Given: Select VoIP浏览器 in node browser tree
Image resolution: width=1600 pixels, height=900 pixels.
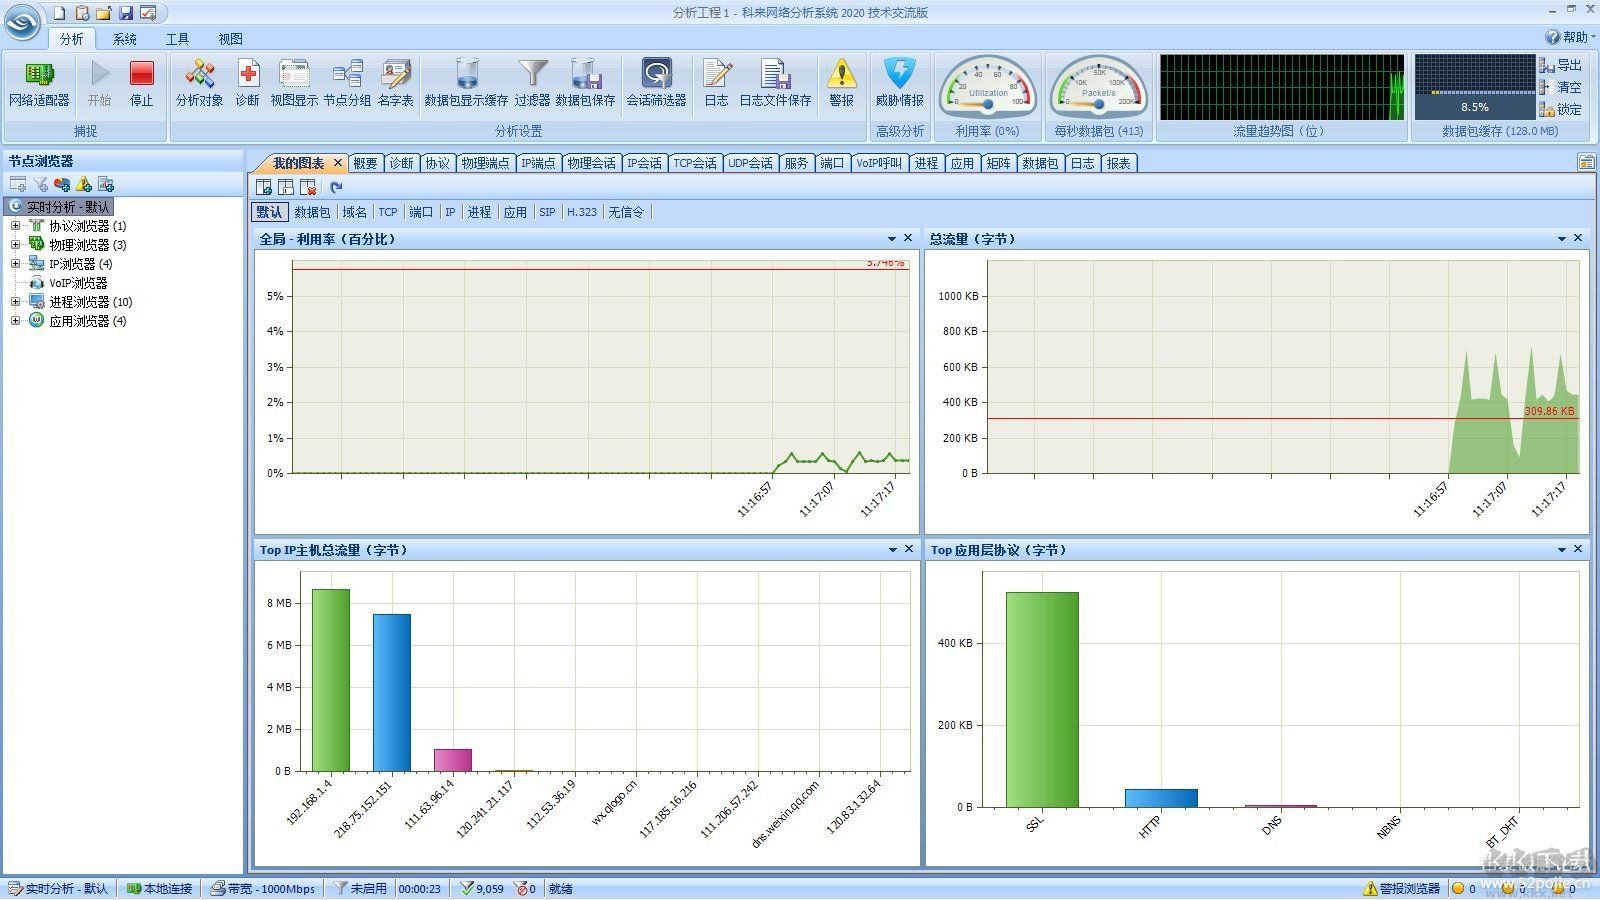Looking at the screenshot, I should pos(78,283).
